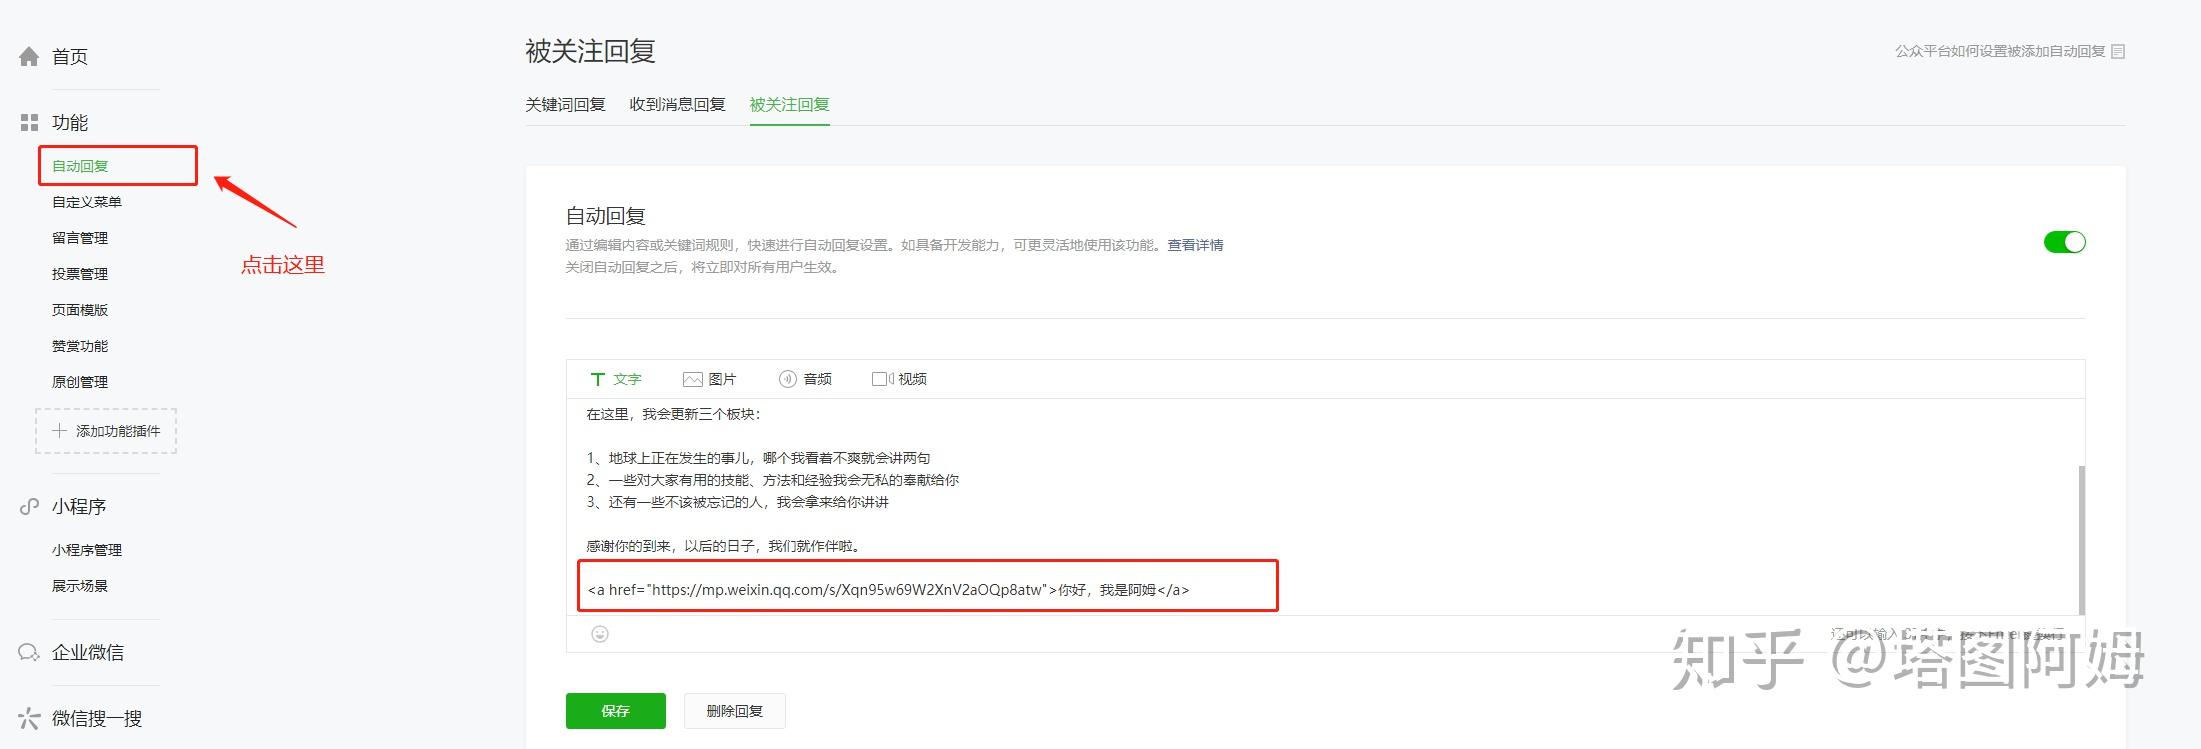This screenshot has width=2201, height=749.
Task: Click the 功能 grid icon
Action: [x=29, y=123]
